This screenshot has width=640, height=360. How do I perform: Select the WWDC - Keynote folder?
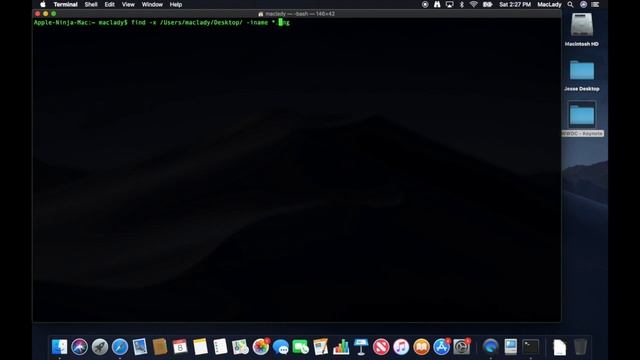coord(582,118)
